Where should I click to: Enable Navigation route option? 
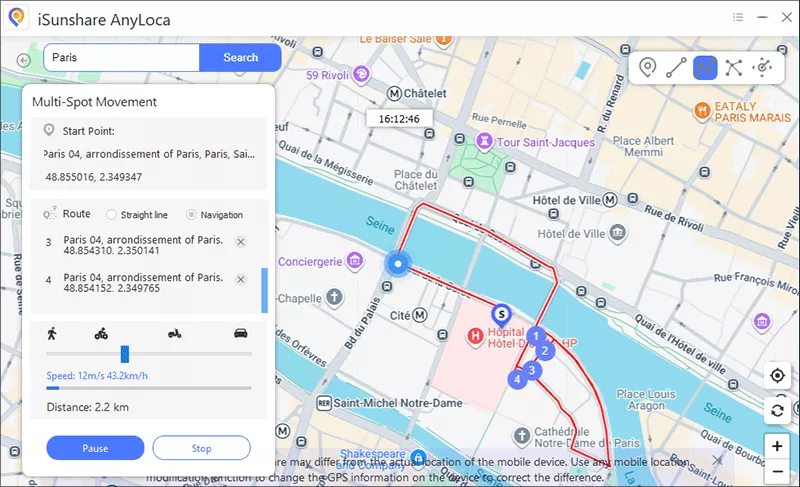pyautogui.click(x=191, y=215)
